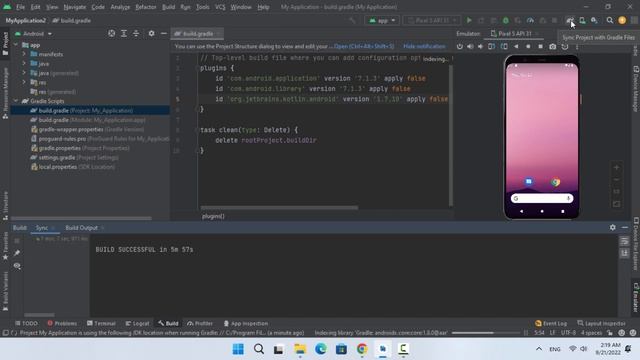
Task: Click the green Debug app bug icon
Action: (x=506, y=20)
